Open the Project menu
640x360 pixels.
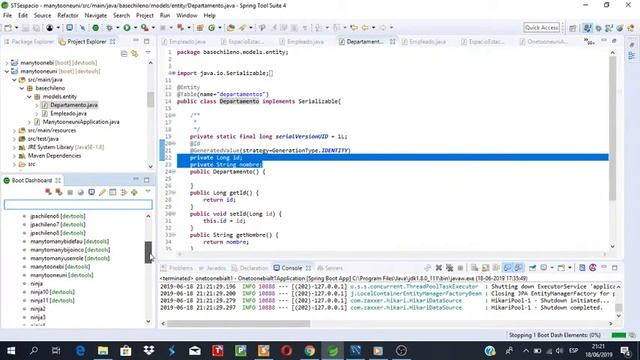pos(144,16)
